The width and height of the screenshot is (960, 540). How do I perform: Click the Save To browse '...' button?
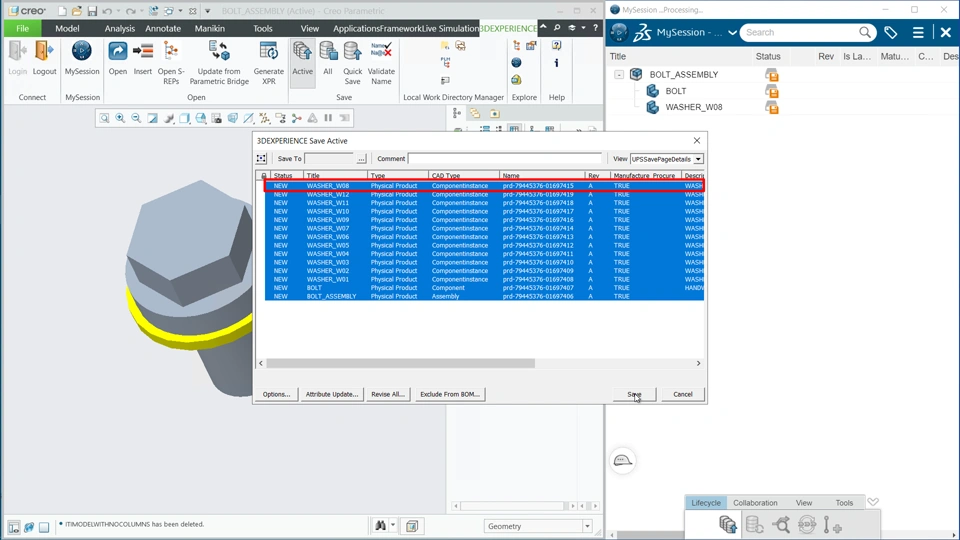(361, 159)
